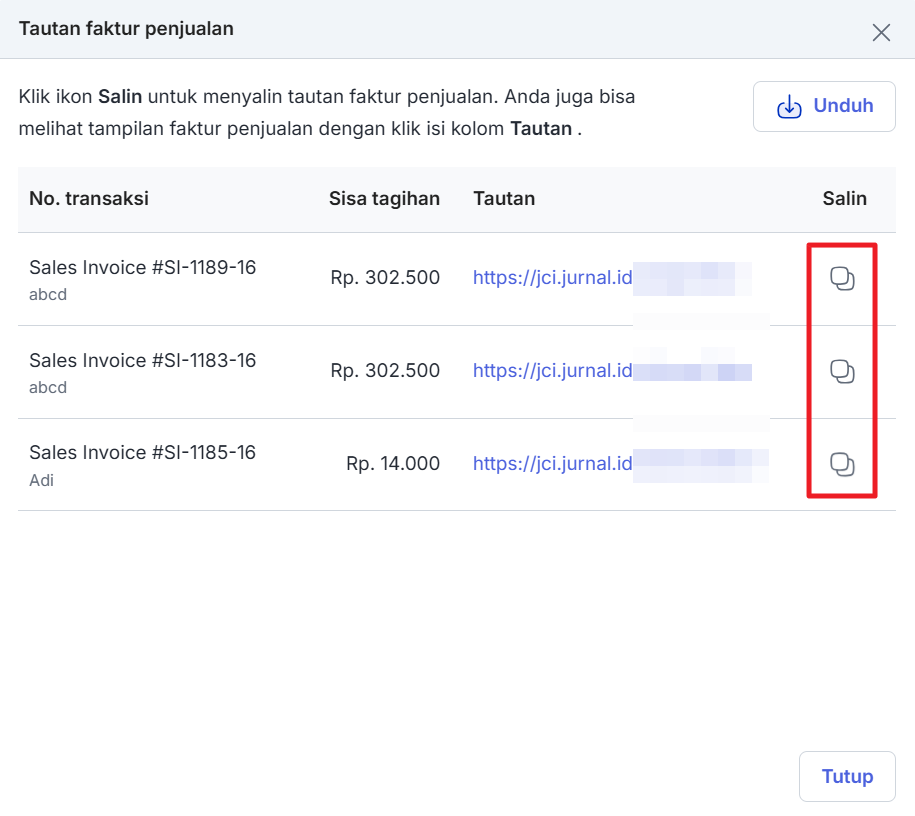Copy the link for invoice SI-1183-16

[x=842, y=372]
